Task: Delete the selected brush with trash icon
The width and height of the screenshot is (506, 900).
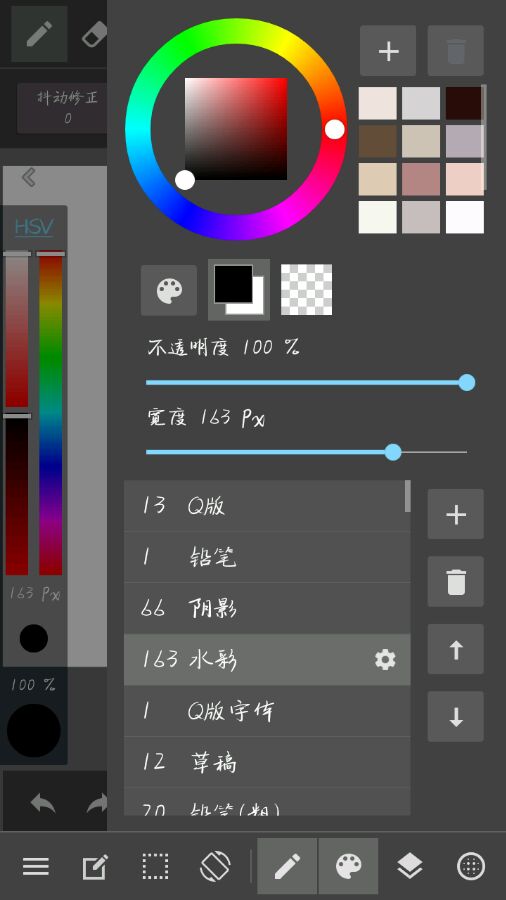Action: coord(456,581)
